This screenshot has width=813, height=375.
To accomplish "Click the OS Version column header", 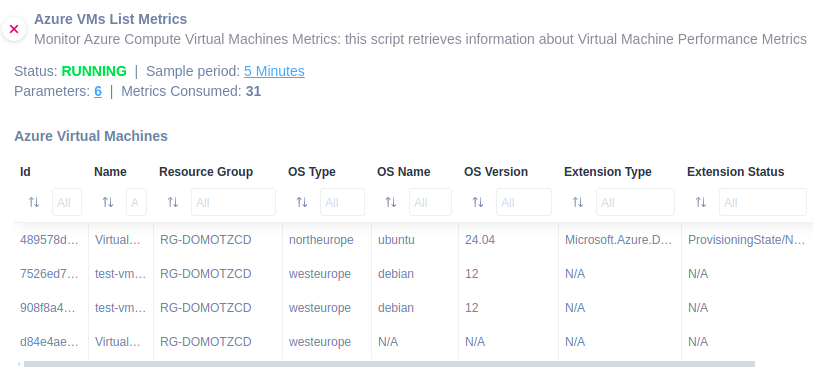I will pos(496,172).
